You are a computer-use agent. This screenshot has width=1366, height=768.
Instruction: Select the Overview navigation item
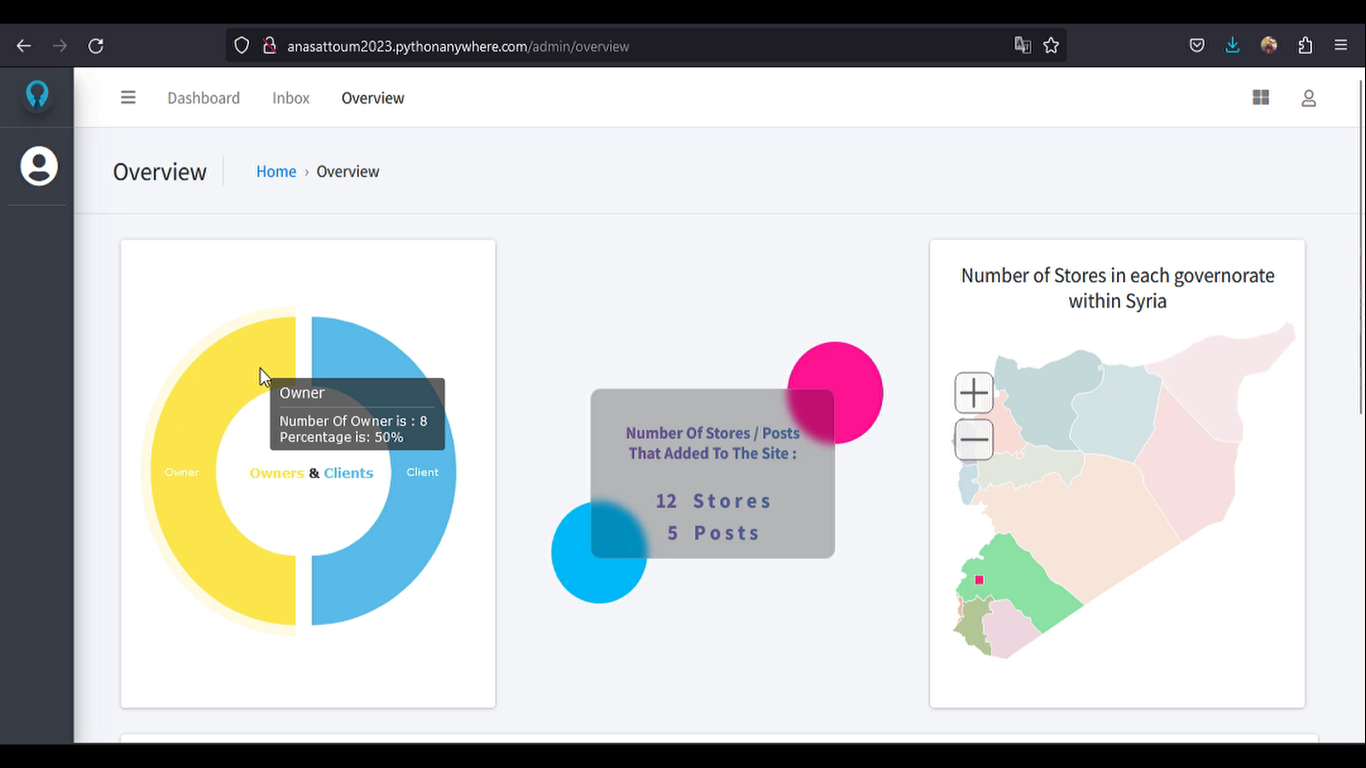coord(372,98)
